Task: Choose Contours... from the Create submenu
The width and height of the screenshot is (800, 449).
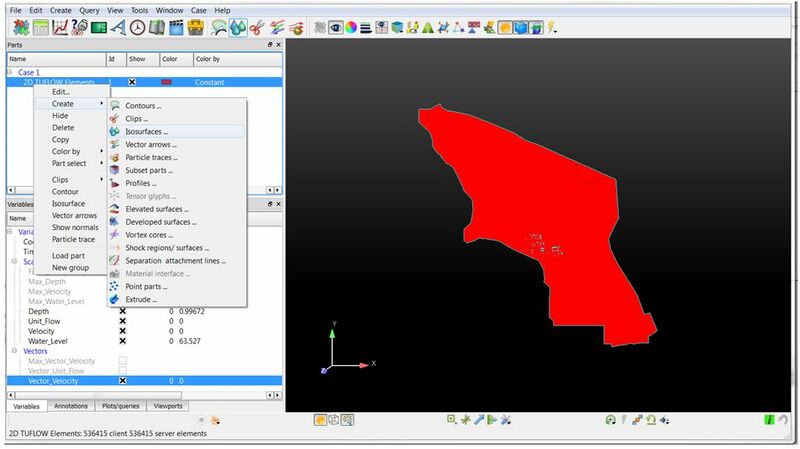Action: point(143,105)
